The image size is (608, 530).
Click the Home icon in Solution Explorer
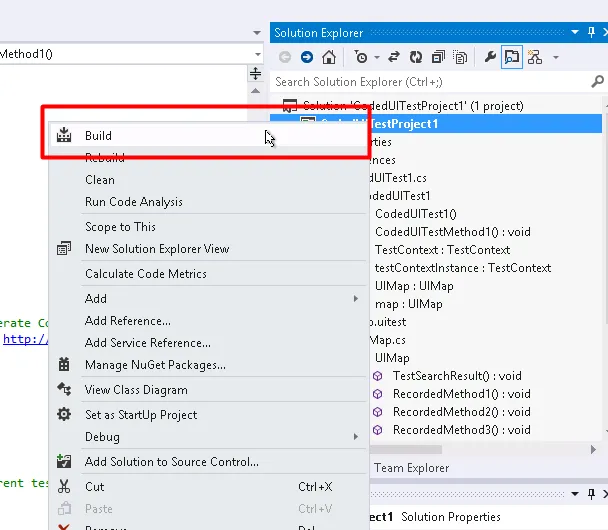[328, 57]
